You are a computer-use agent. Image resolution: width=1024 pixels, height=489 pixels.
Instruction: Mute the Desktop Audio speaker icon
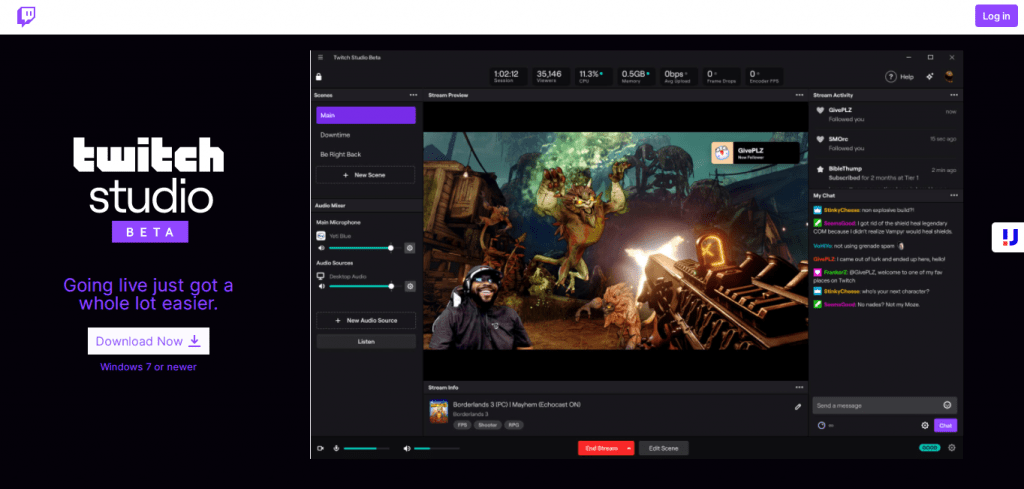pos(321,286)
